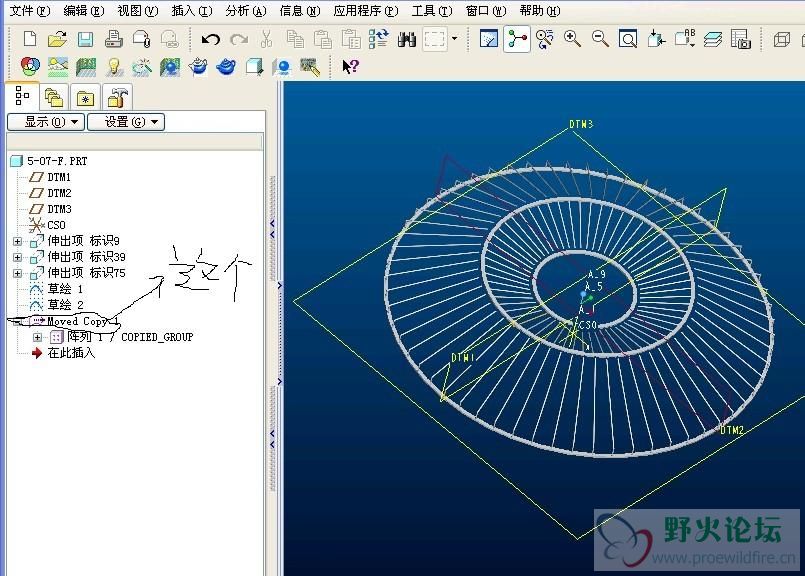Open the 插入(I) menu

(191, 11)
